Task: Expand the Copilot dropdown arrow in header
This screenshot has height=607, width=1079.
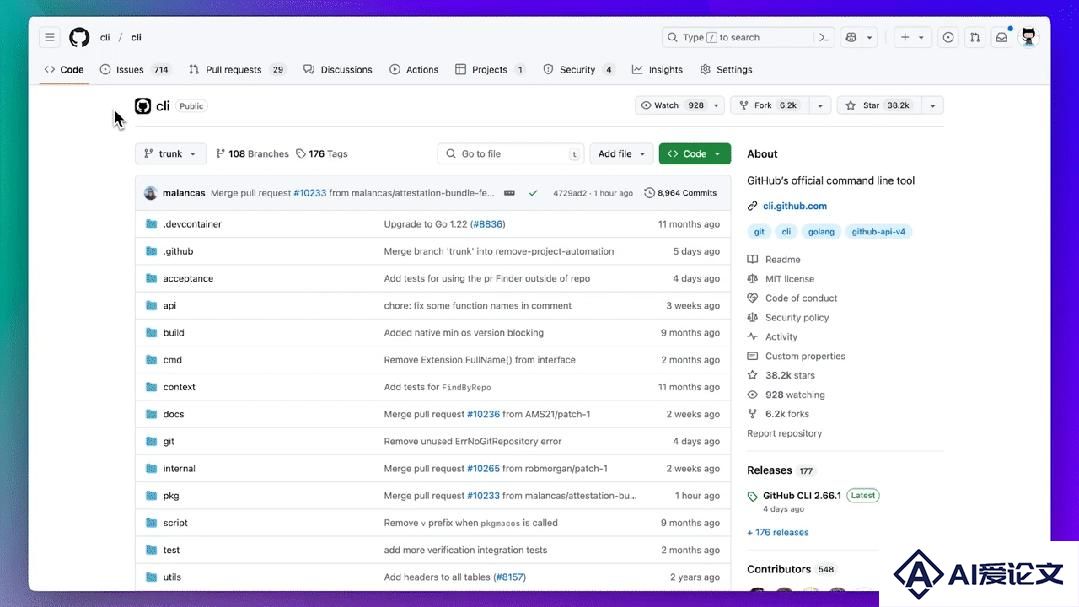Action: [x=869, y=37]
